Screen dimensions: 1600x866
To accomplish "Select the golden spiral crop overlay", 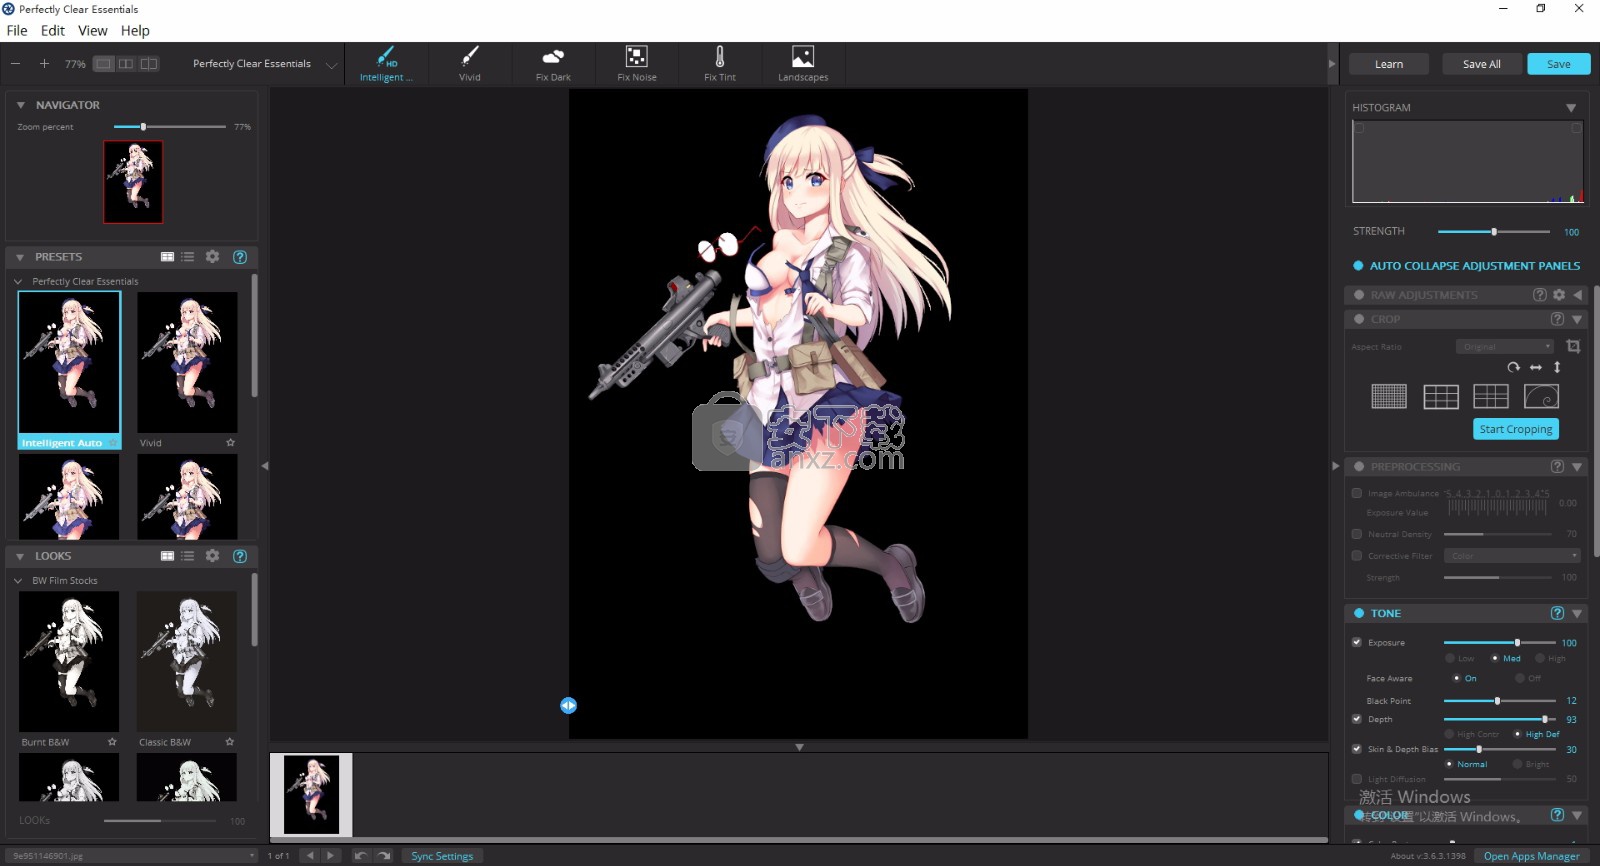I will pos(1541,397).
